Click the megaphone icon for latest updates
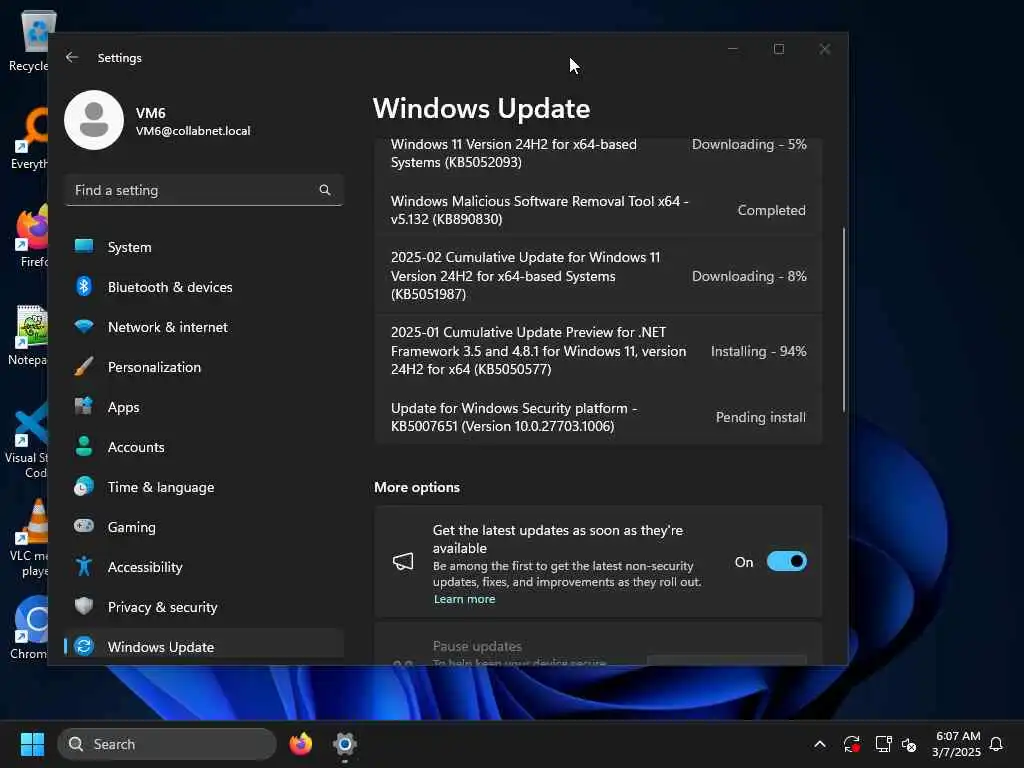The height and width of the screenshot is (768, 1024). tap(403, 562)
